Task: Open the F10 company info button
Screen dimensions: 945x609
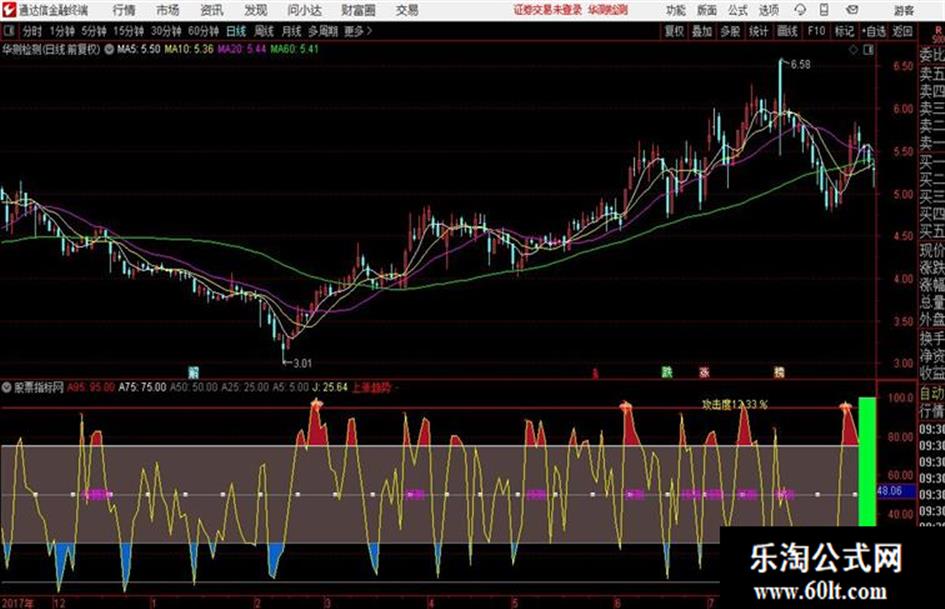Action: click(816, 31)
